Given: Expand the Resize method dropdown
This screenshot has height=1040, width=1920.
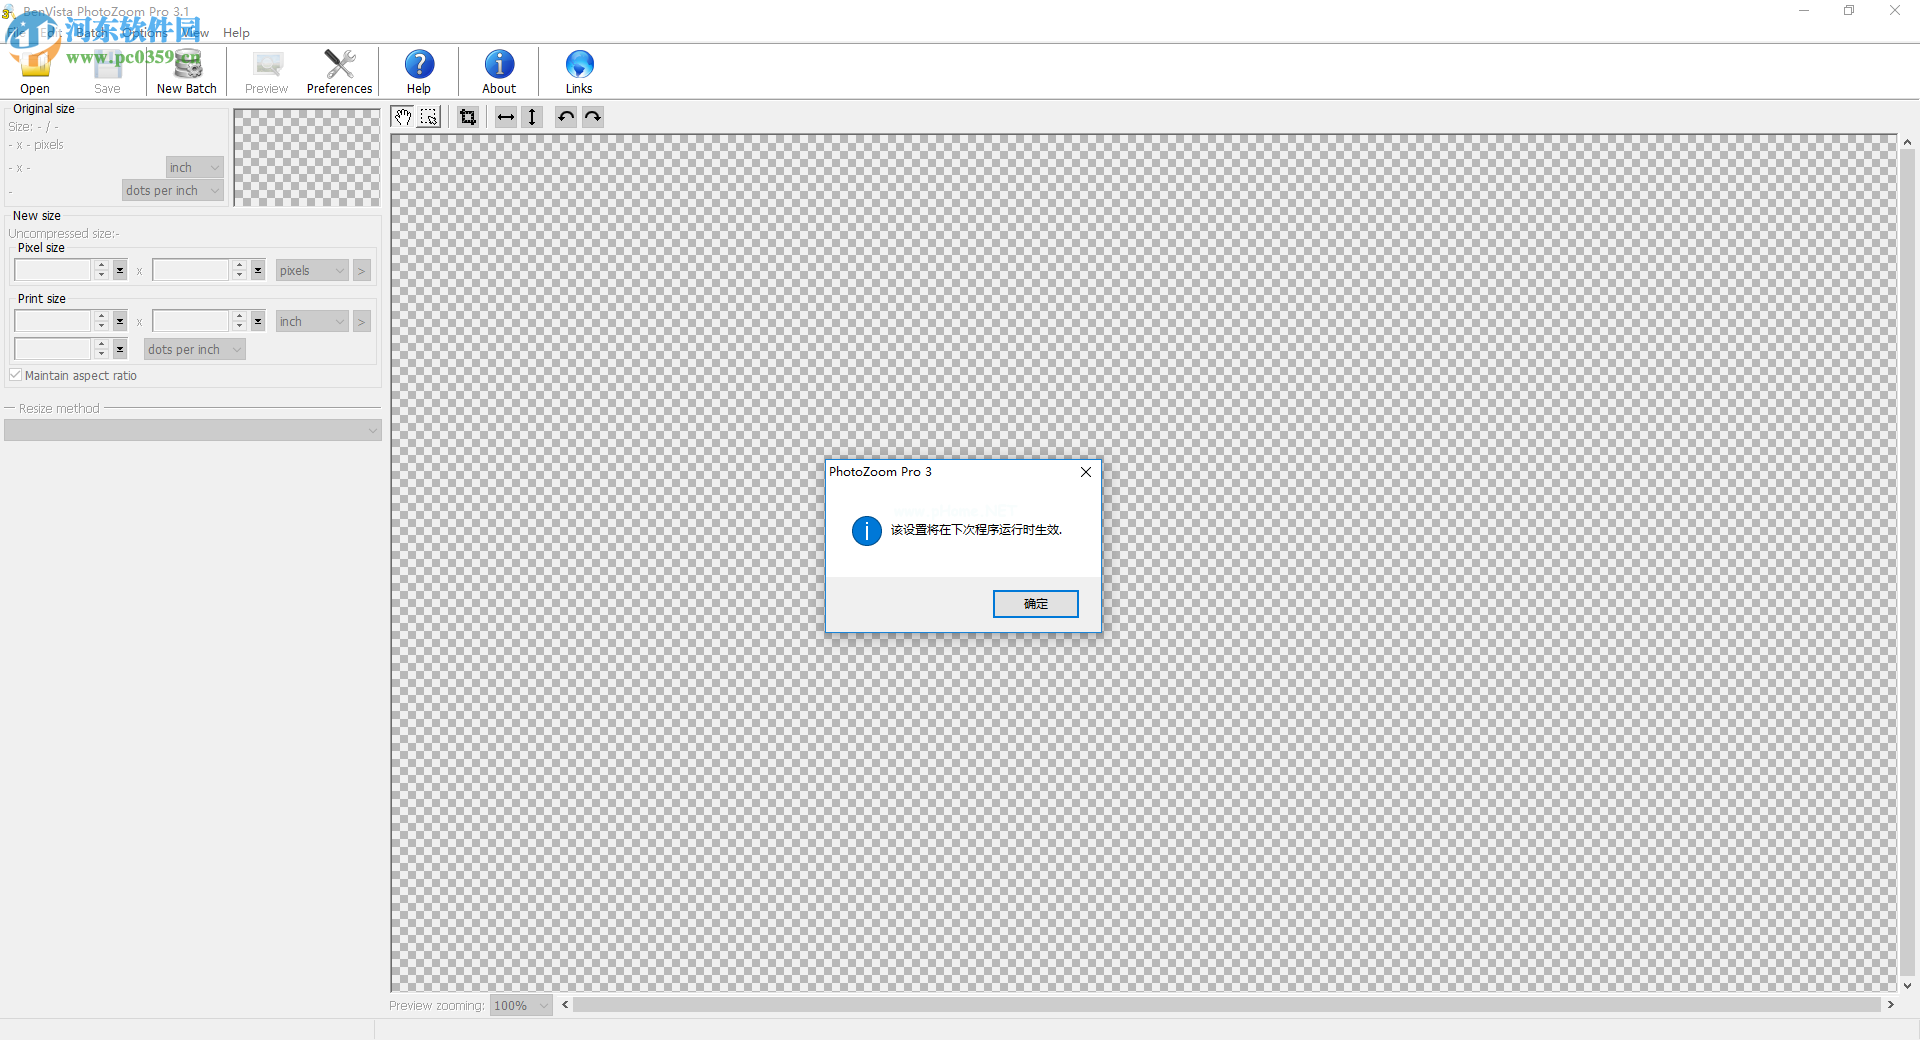Looking at the screenshot, I should click(193, 430).
